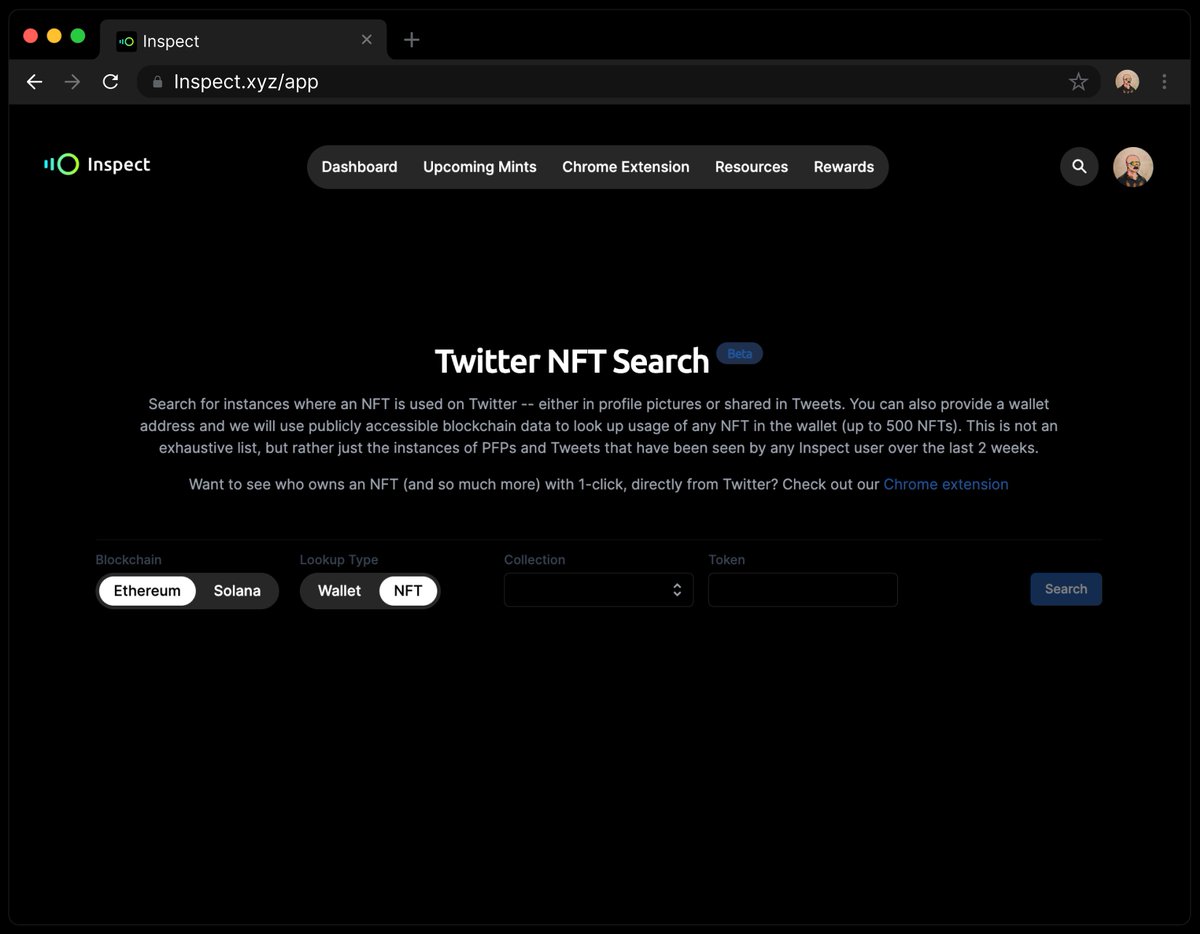
Task: Go back with the browser back arrow
Action: (x=34, y=82)
